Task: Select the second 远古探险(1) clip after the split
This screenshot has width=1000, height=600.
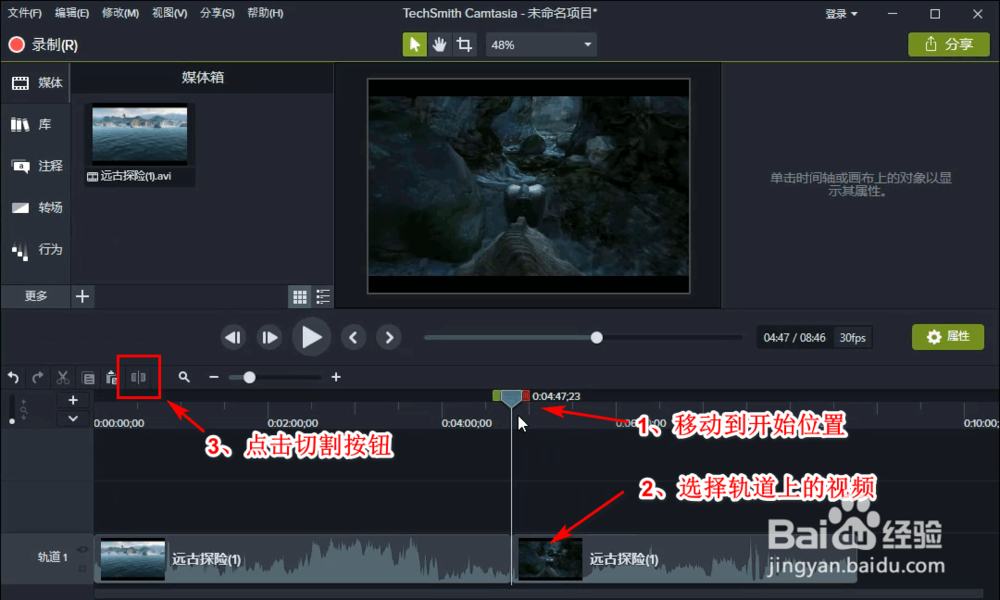Action: tap(684, 559)
